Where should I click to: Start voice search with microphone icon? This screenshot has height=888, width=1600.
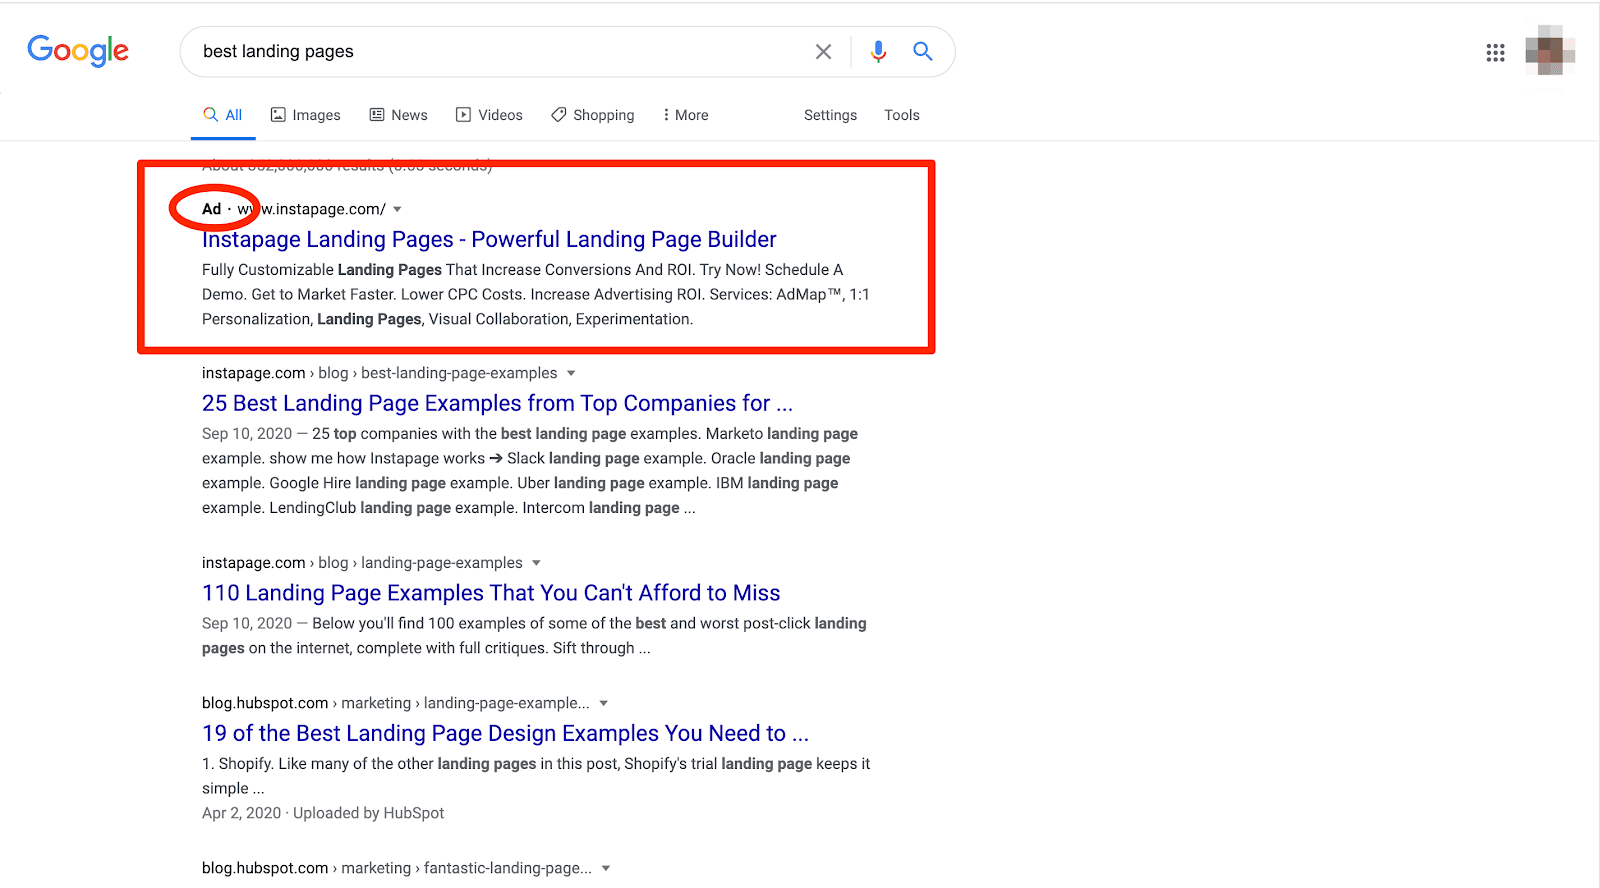pos(878,51)
